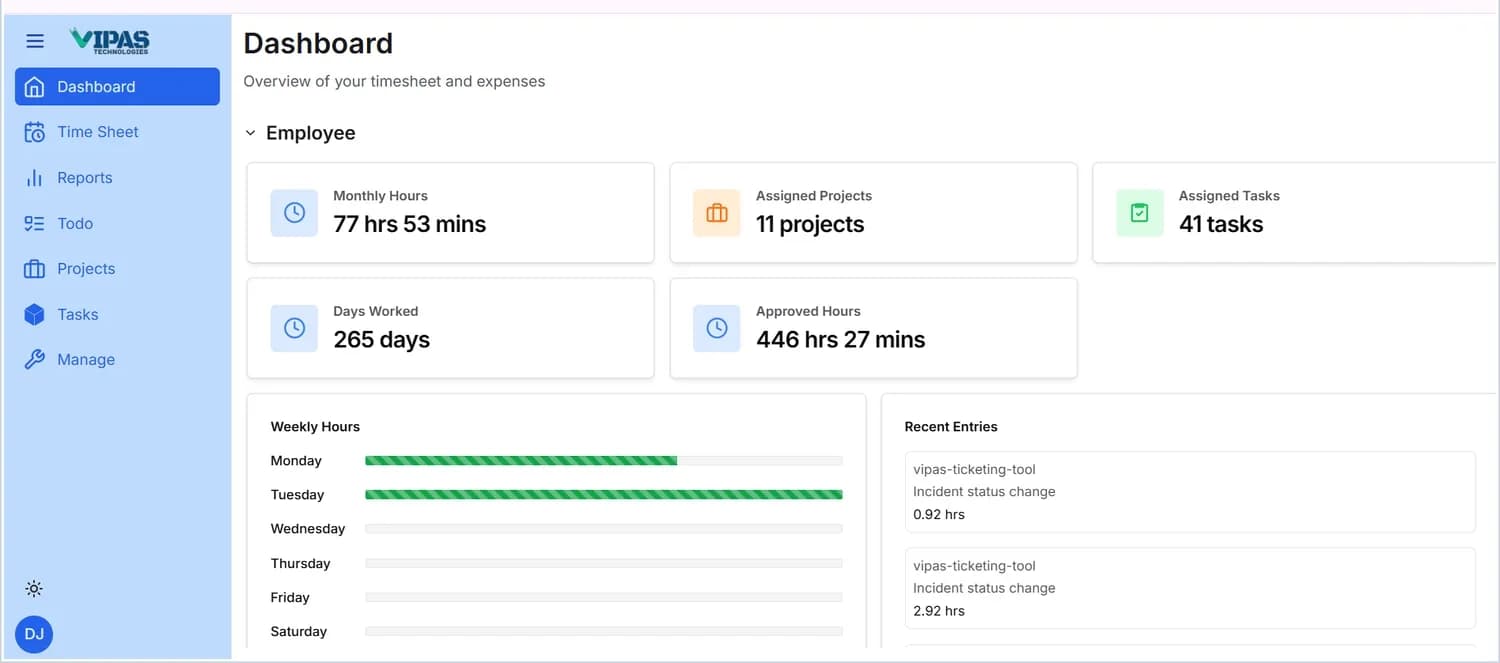The image size is (1500, 663).
Task: Click the Tasks cube icon
Action: [x=34, y=314]
